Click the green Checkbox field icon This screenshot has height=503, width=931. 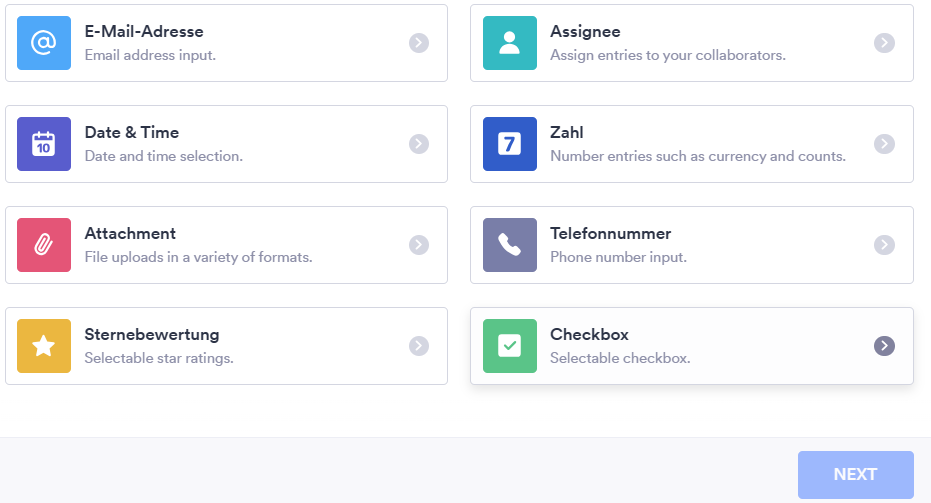click(x=510, y=346)
